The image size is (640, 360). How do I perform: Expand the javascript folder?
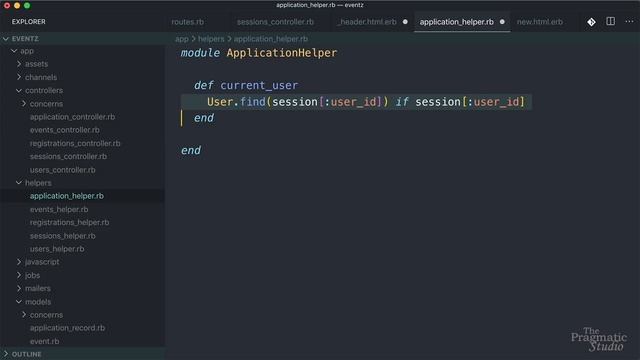pos(19,262)
